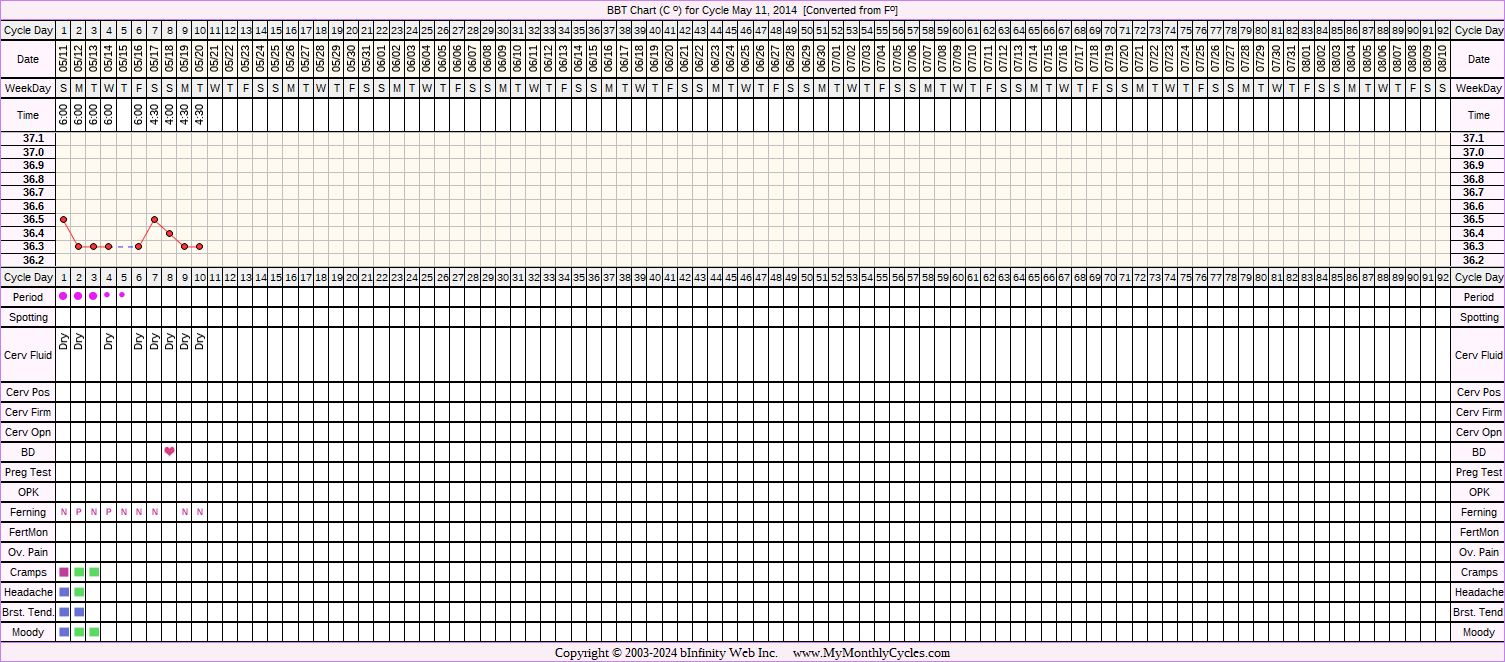Click the blue Brst. Tend. square on day 2

tap(79, 612)
